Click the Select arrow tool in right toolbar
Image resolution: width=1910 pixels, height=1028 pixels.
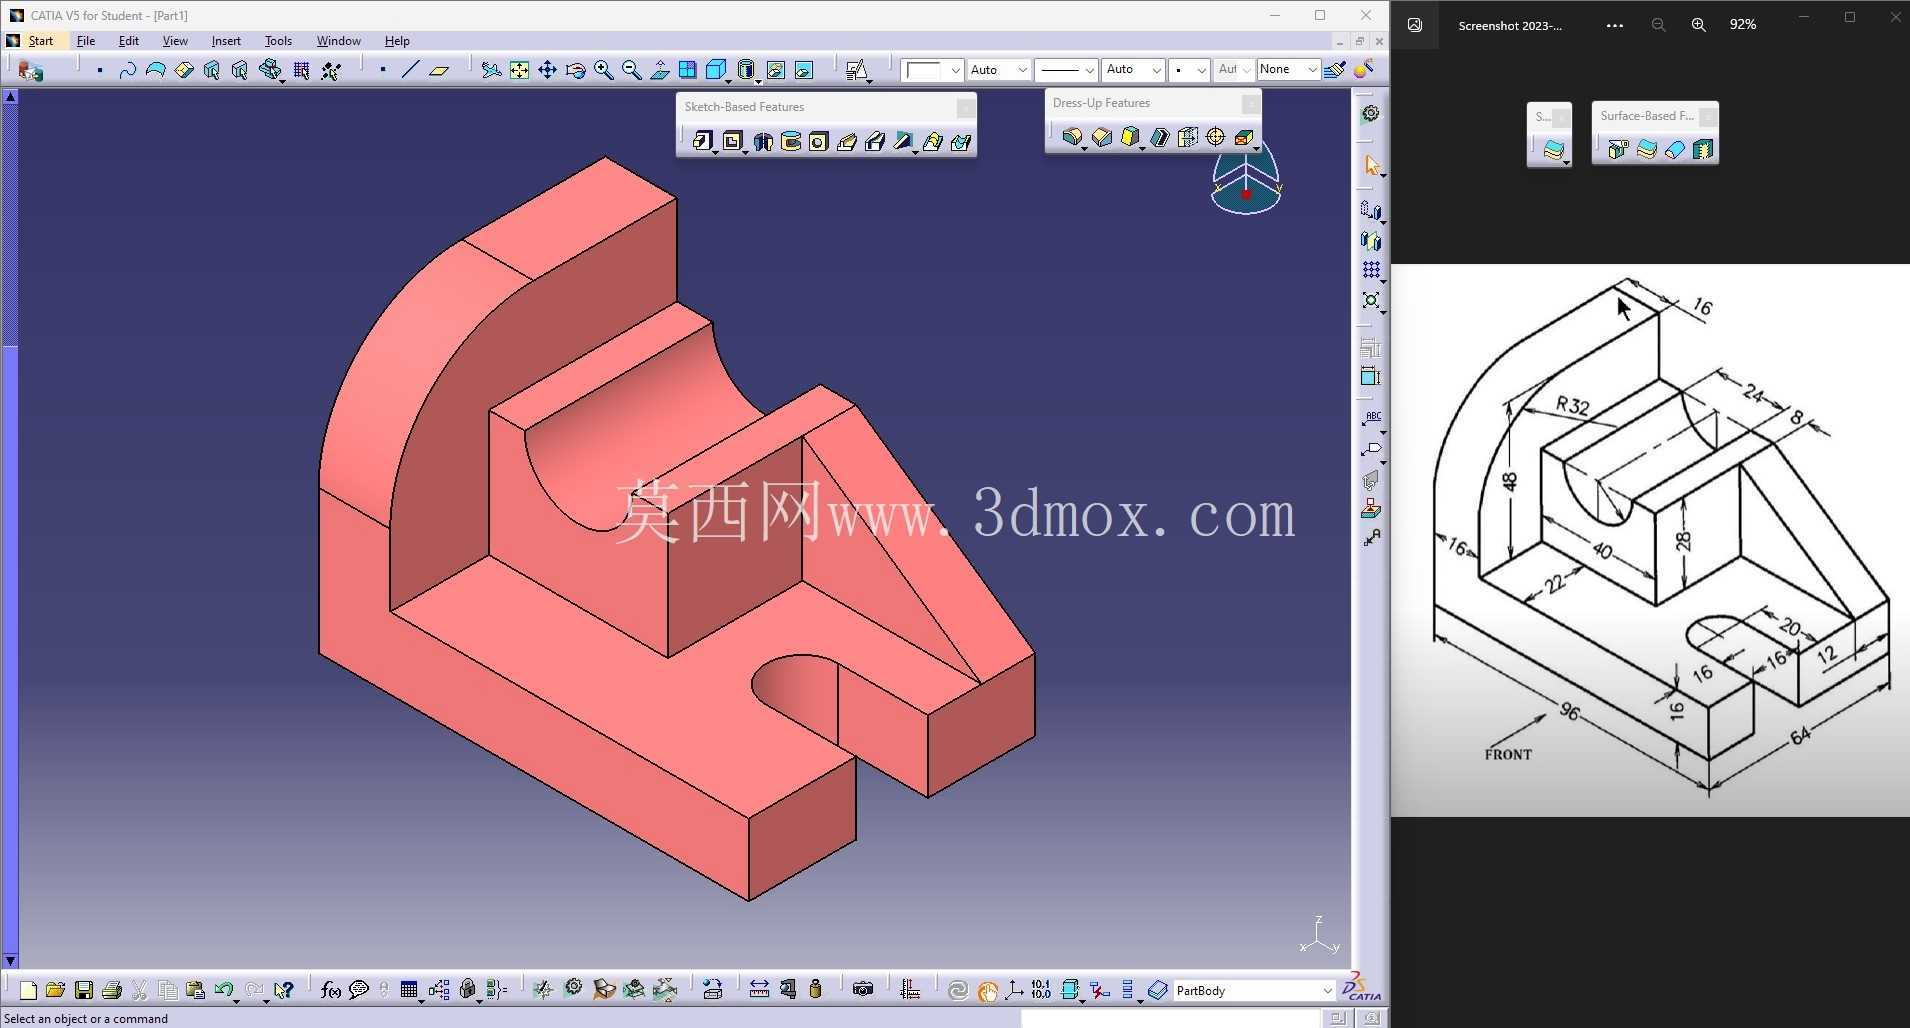[x=1371, y=166]
